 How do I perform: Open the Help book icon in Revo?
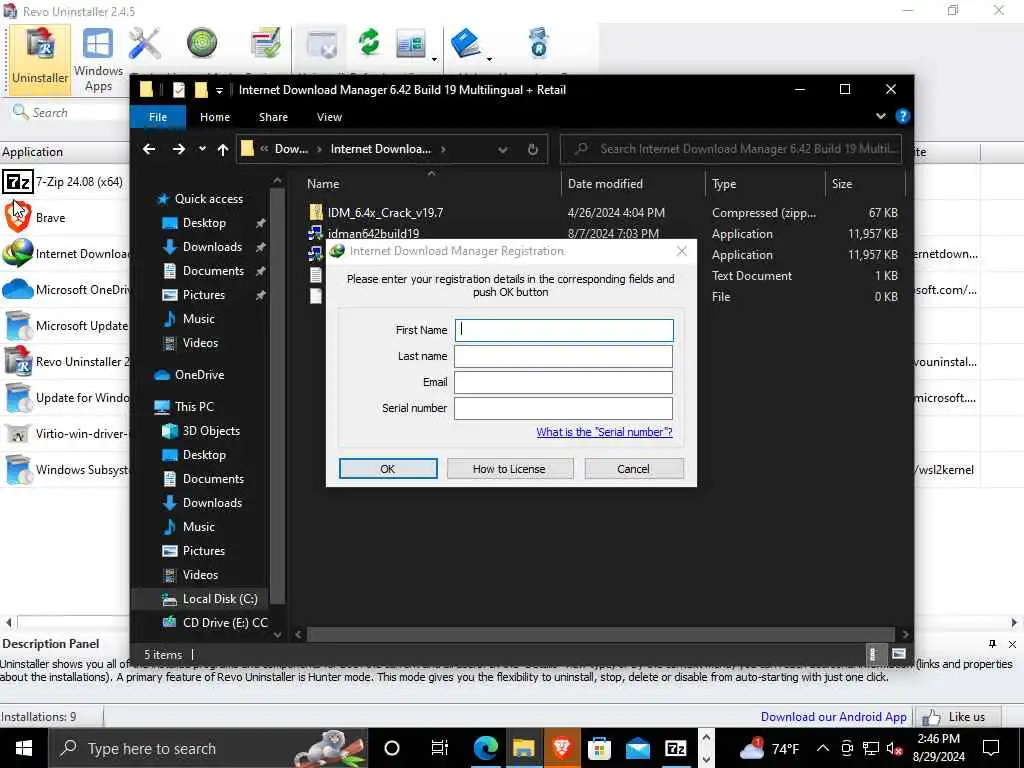(x=465, y=44)
